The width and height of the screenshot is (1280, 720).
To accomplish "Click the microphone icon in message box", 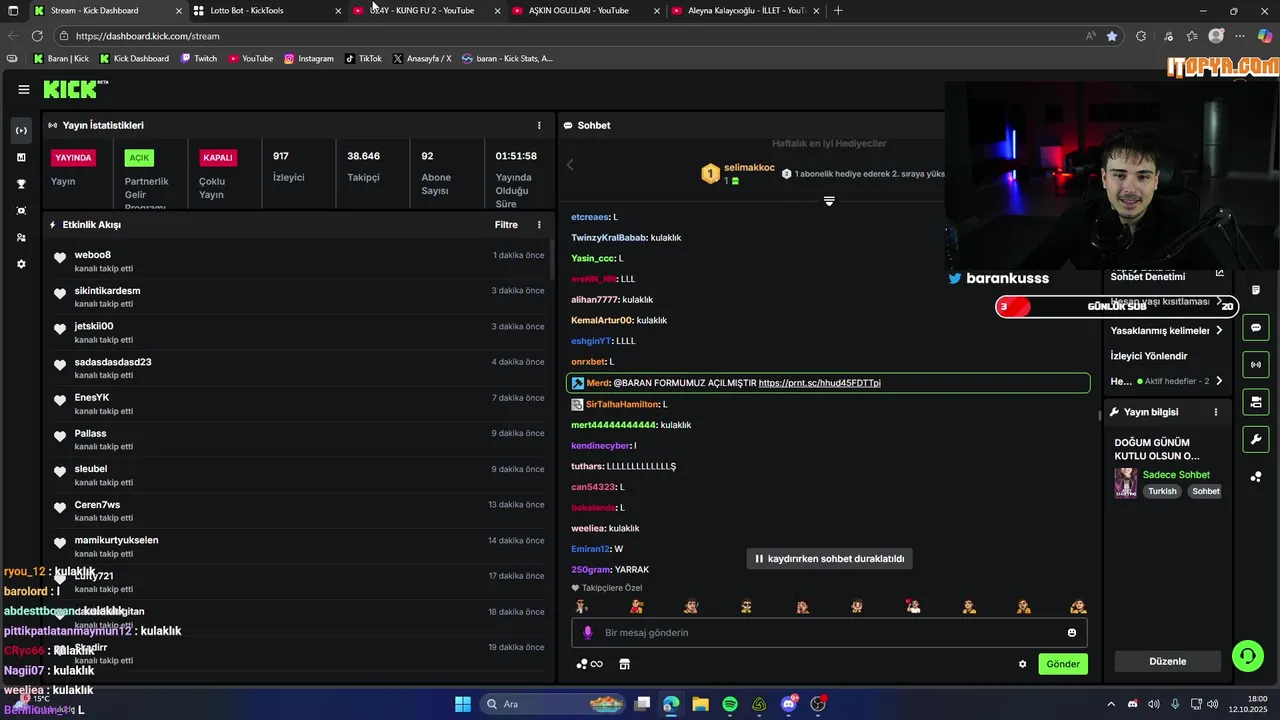I will (x=588, y=632).
